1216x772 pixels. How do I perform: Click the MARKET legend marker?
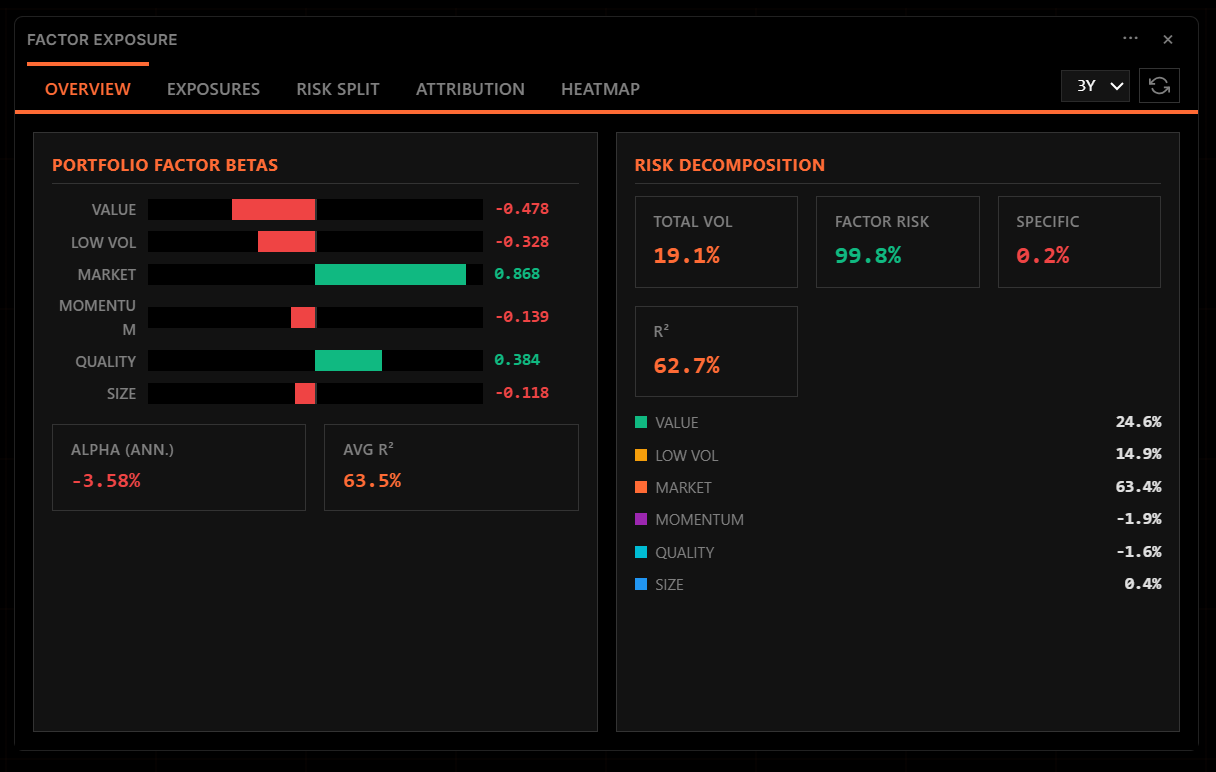(x=641, y=487)
